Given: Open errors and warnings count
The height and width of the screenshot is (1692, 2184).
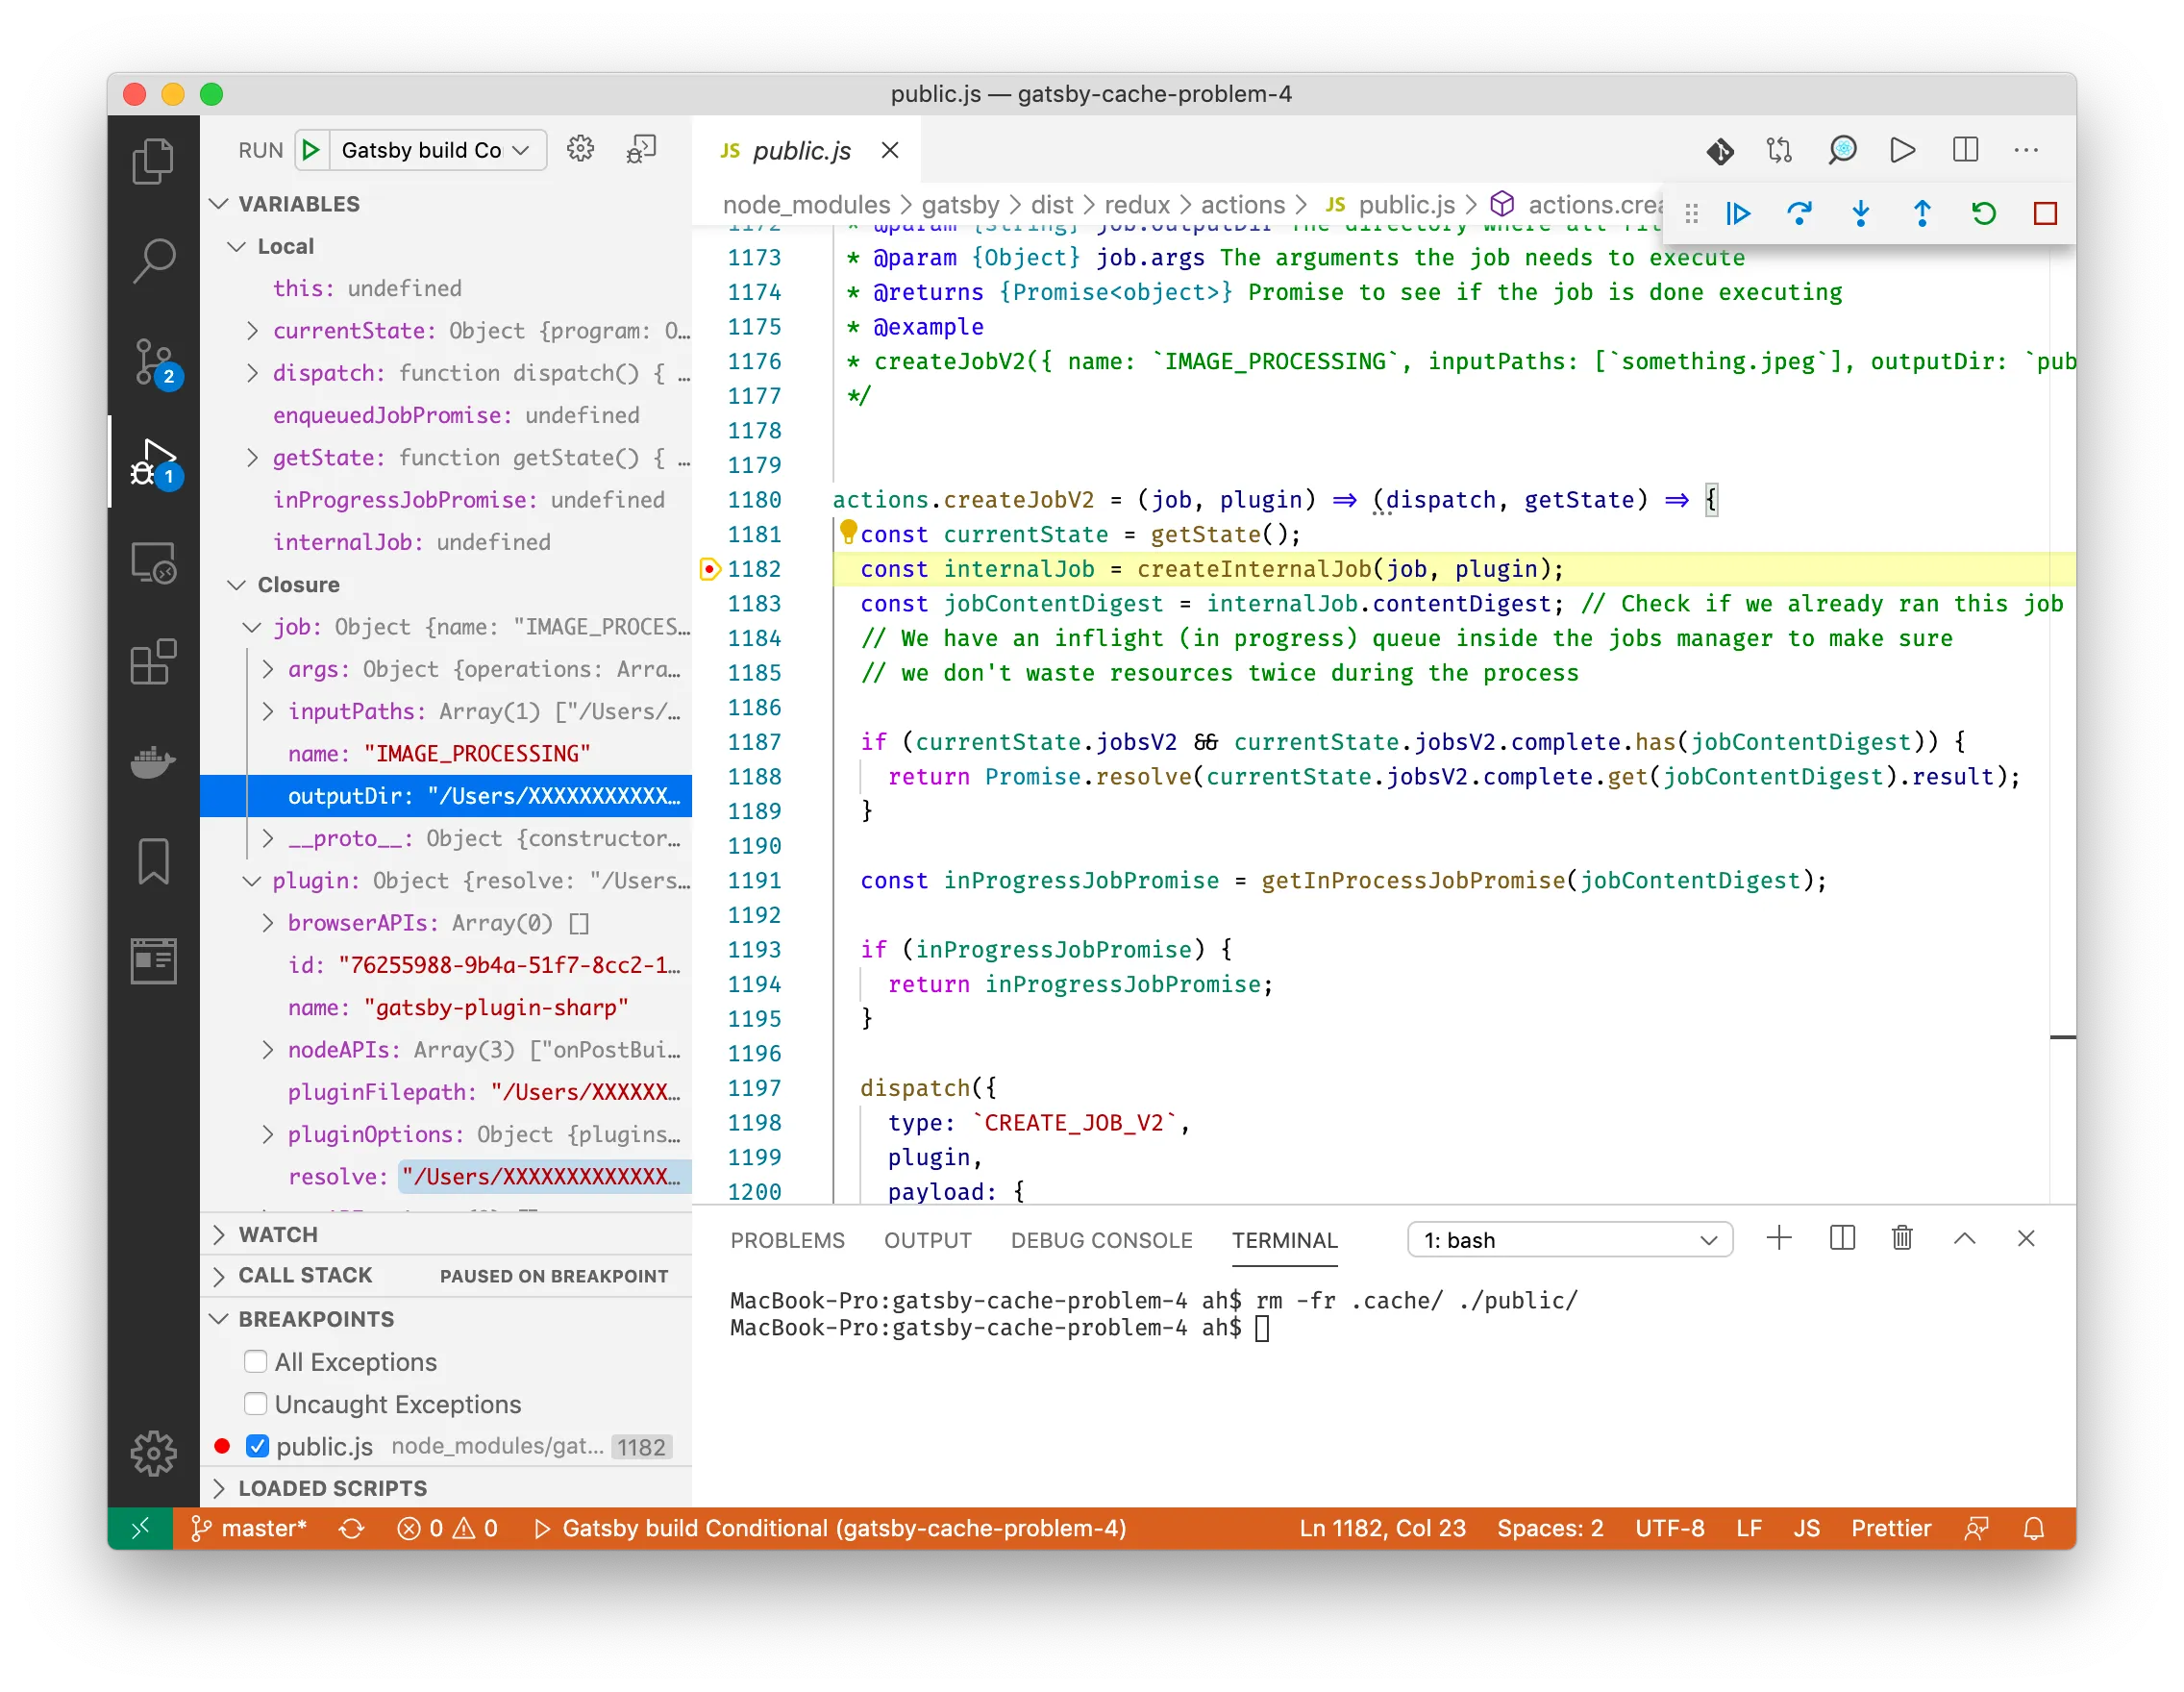Looking at the screenshot, I should coord(447,1529).
